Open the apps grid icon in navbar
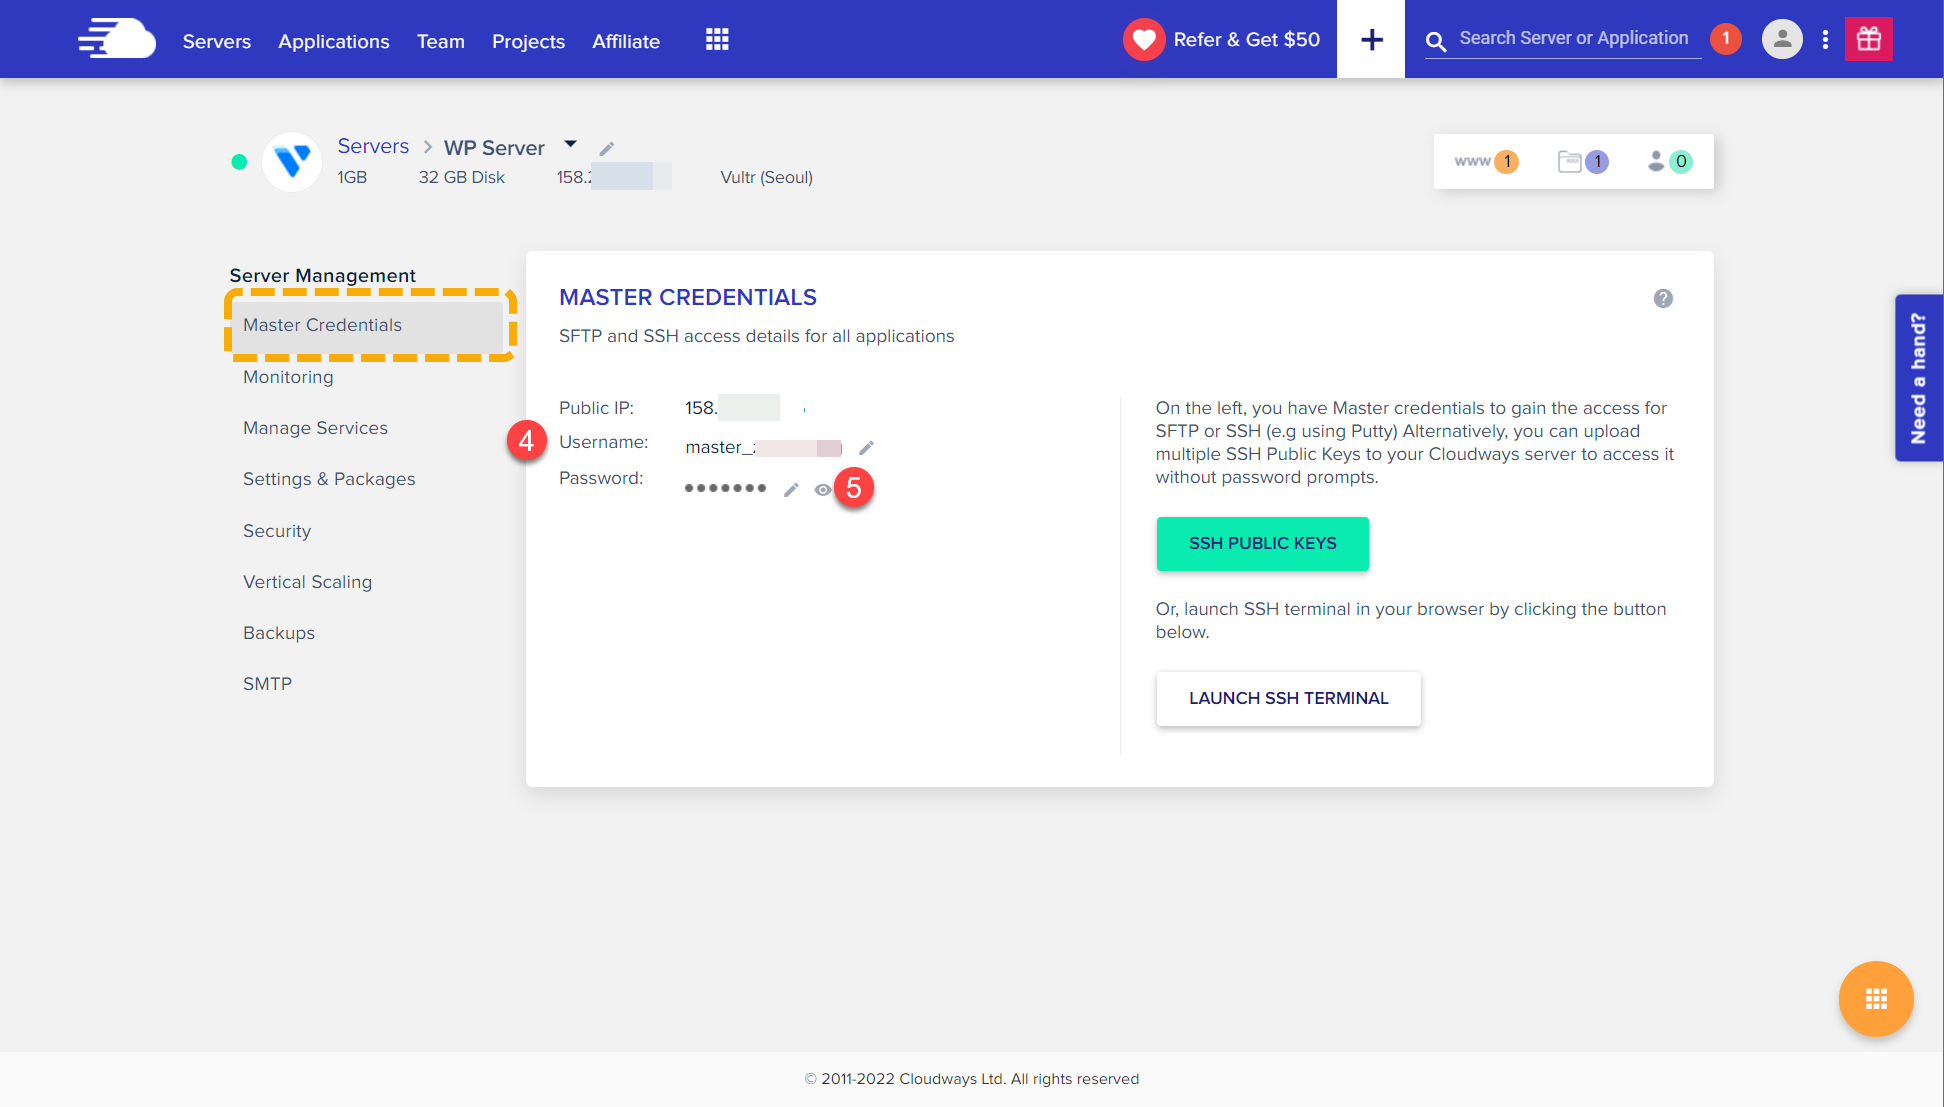Viewport: 1944px width, 1107px height. 717,40
